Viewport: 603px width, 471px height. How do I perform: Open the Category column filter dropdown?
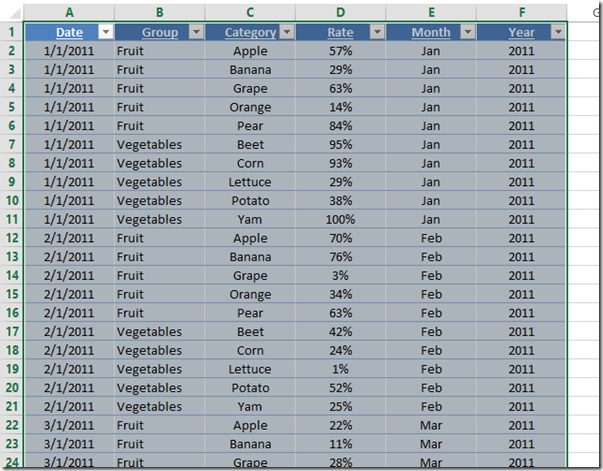click(x=286, y=32)
